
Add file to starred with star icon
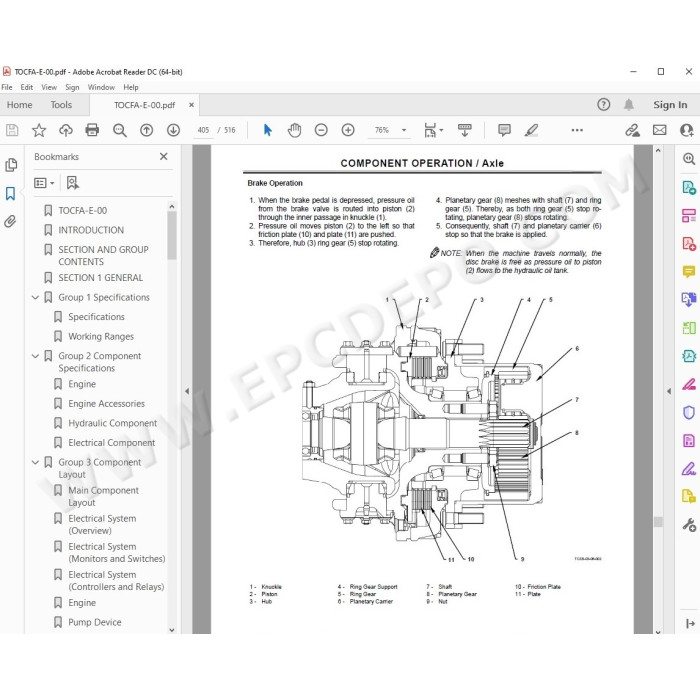[x=39, y=130]
